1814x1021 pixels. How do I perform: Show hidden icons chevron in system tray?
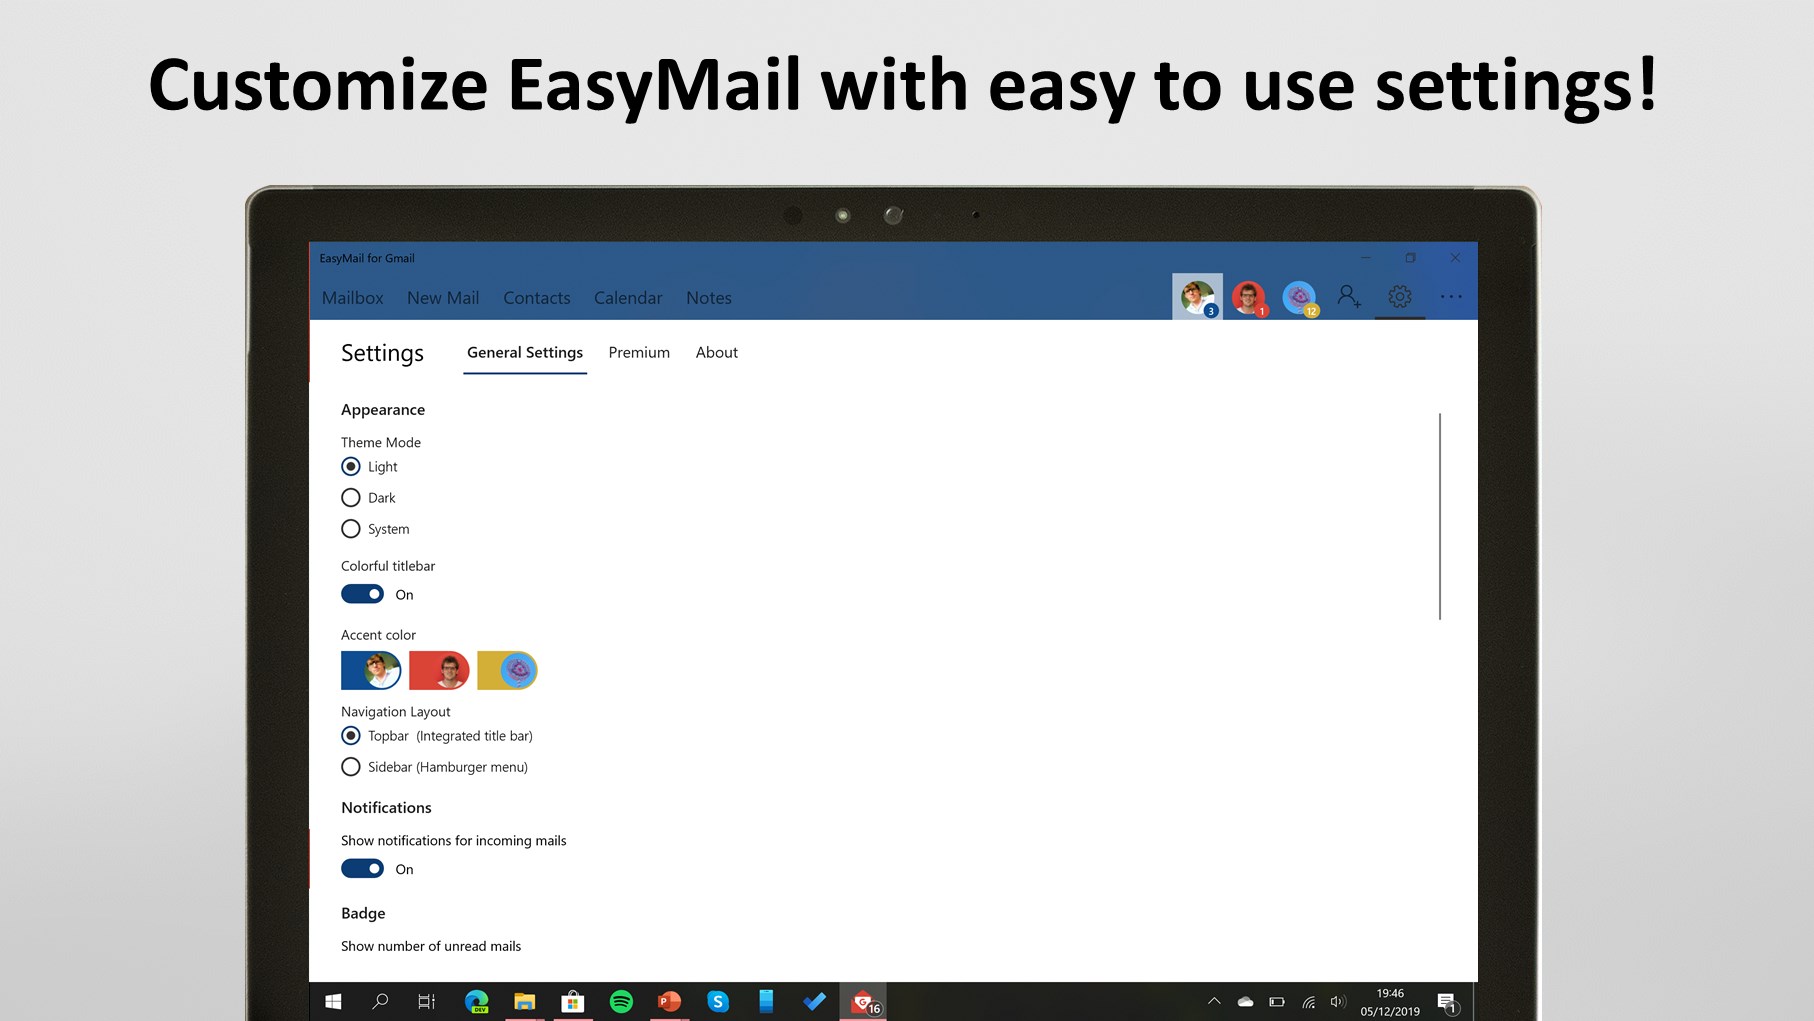(x=1214, y=1001)
